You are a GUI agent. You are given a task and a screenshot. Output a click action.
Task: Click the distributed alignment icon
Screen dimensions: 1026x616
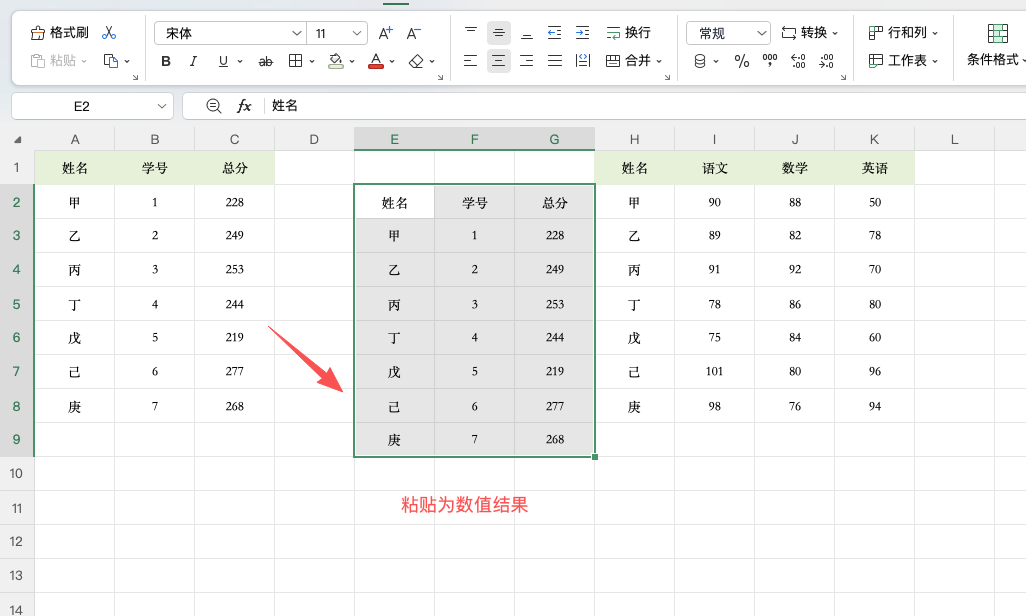pyautogui.click(x=582, y=61)
